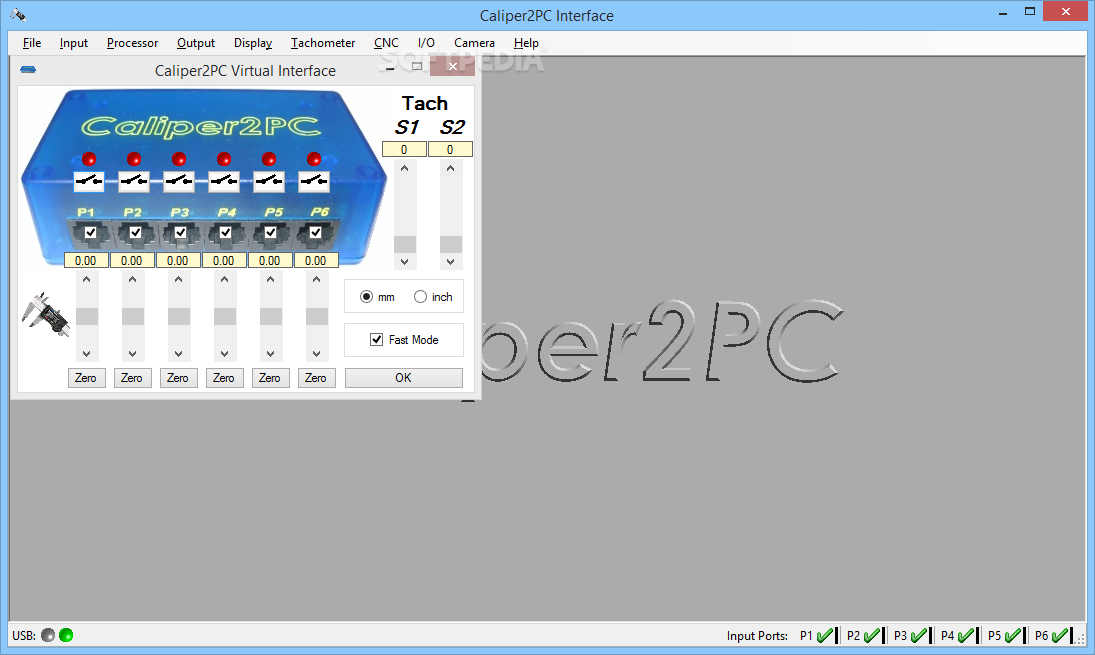
Task: Open the Output menu
Action: click(x=196, y=43)
